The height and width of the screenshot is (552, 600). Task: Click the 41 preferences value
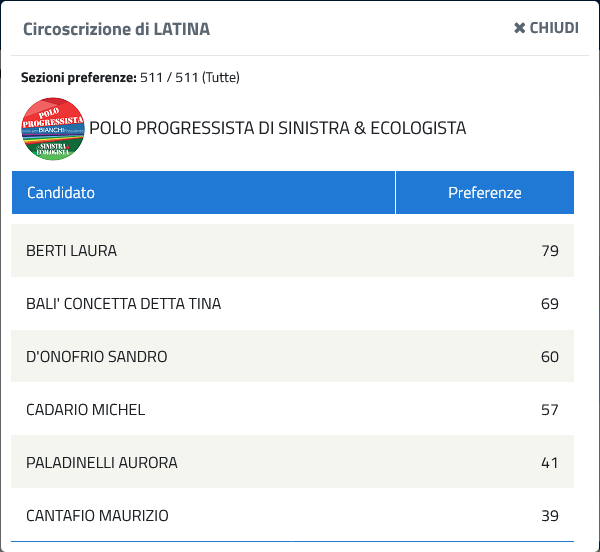(550, 463)
